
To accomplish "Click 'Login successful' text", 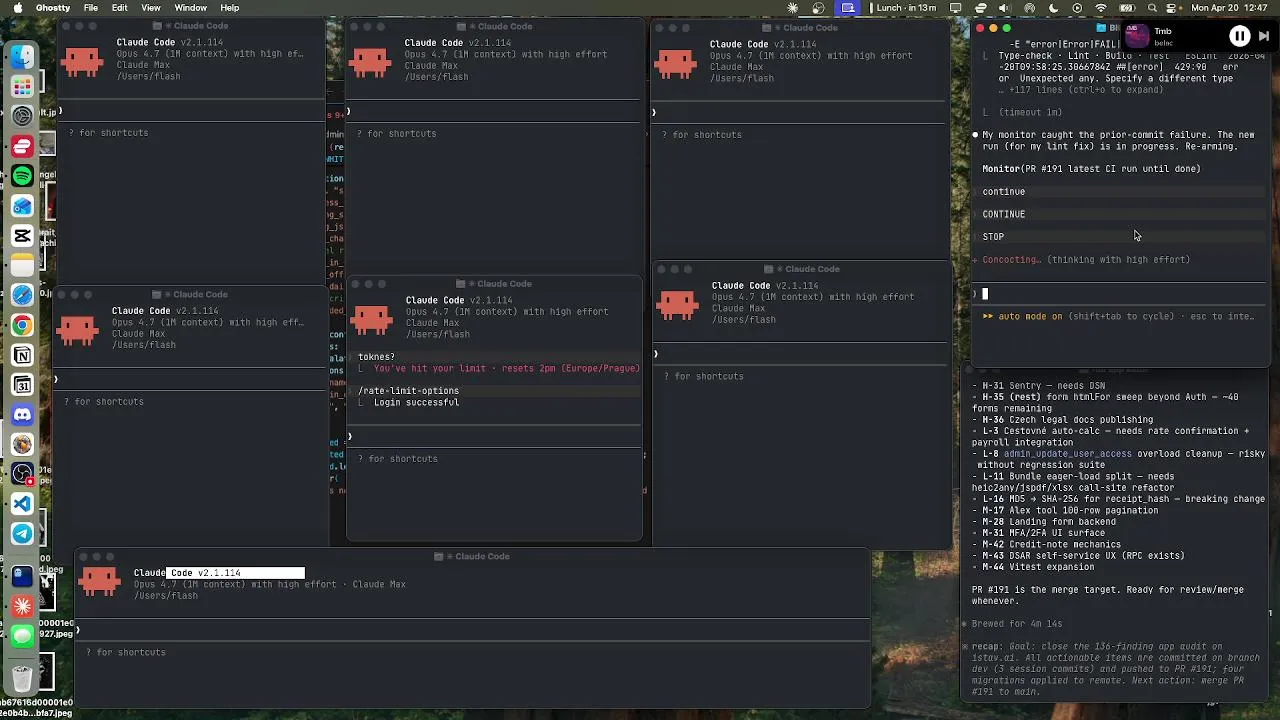I will [x=416, y=402].
